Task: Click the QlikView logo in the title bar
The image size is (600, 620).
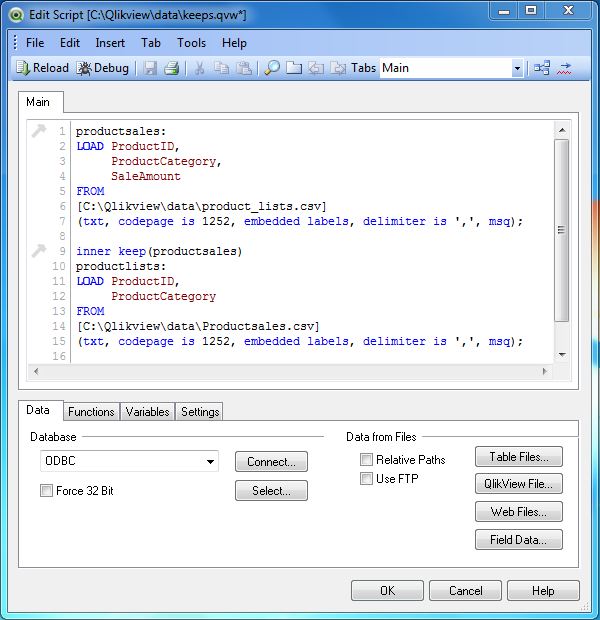Action: [x=16, y=15]
